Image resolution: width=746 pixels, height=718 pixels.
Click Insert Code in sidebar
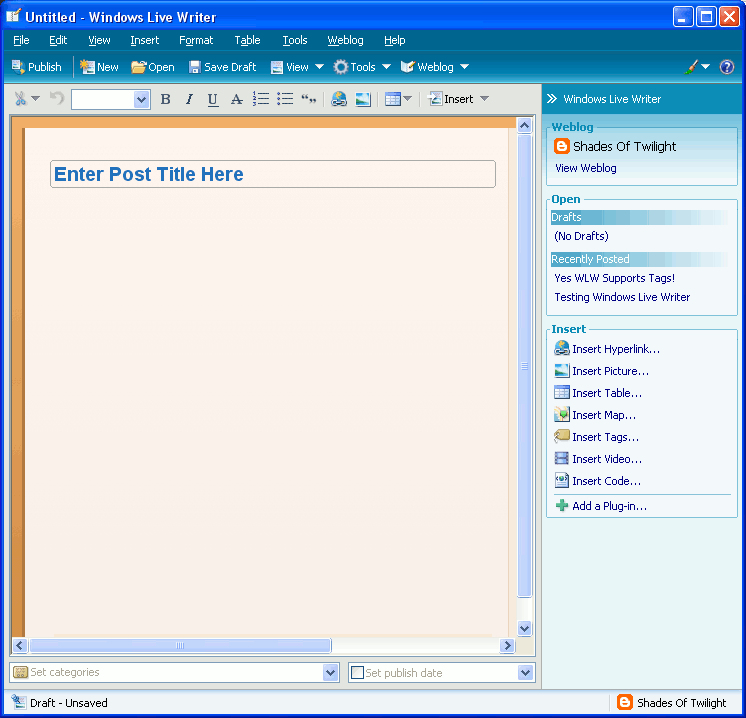coord(598,481)
